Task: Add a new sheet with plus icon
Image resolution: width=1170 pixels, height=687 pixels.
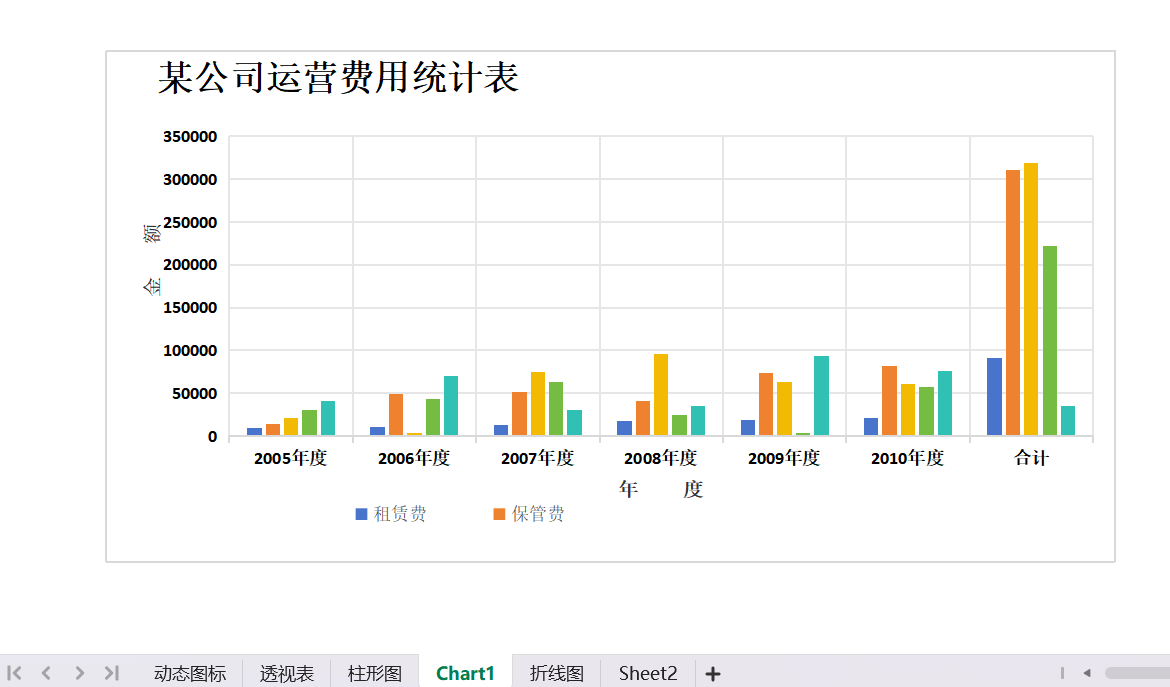Action: [x=712, y=674]
